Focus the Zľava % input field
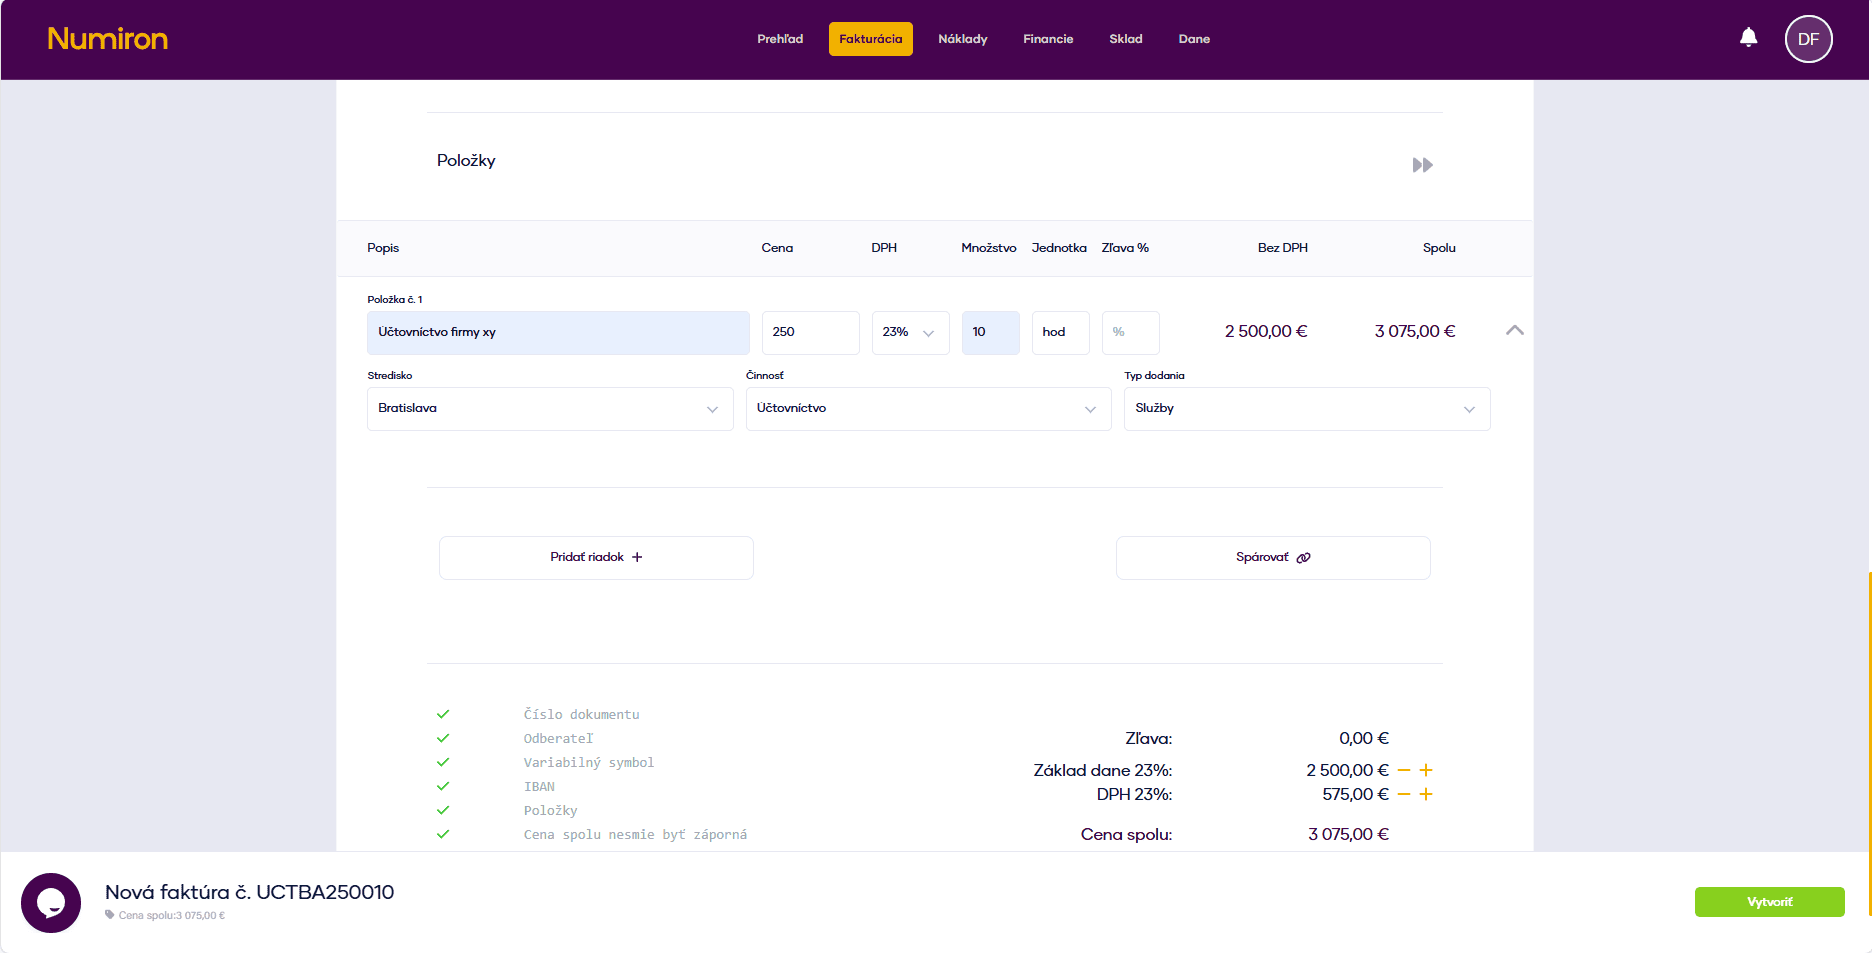This screenshot has width=1872, height=953. pyautogui.click(x=1130, y=332)
